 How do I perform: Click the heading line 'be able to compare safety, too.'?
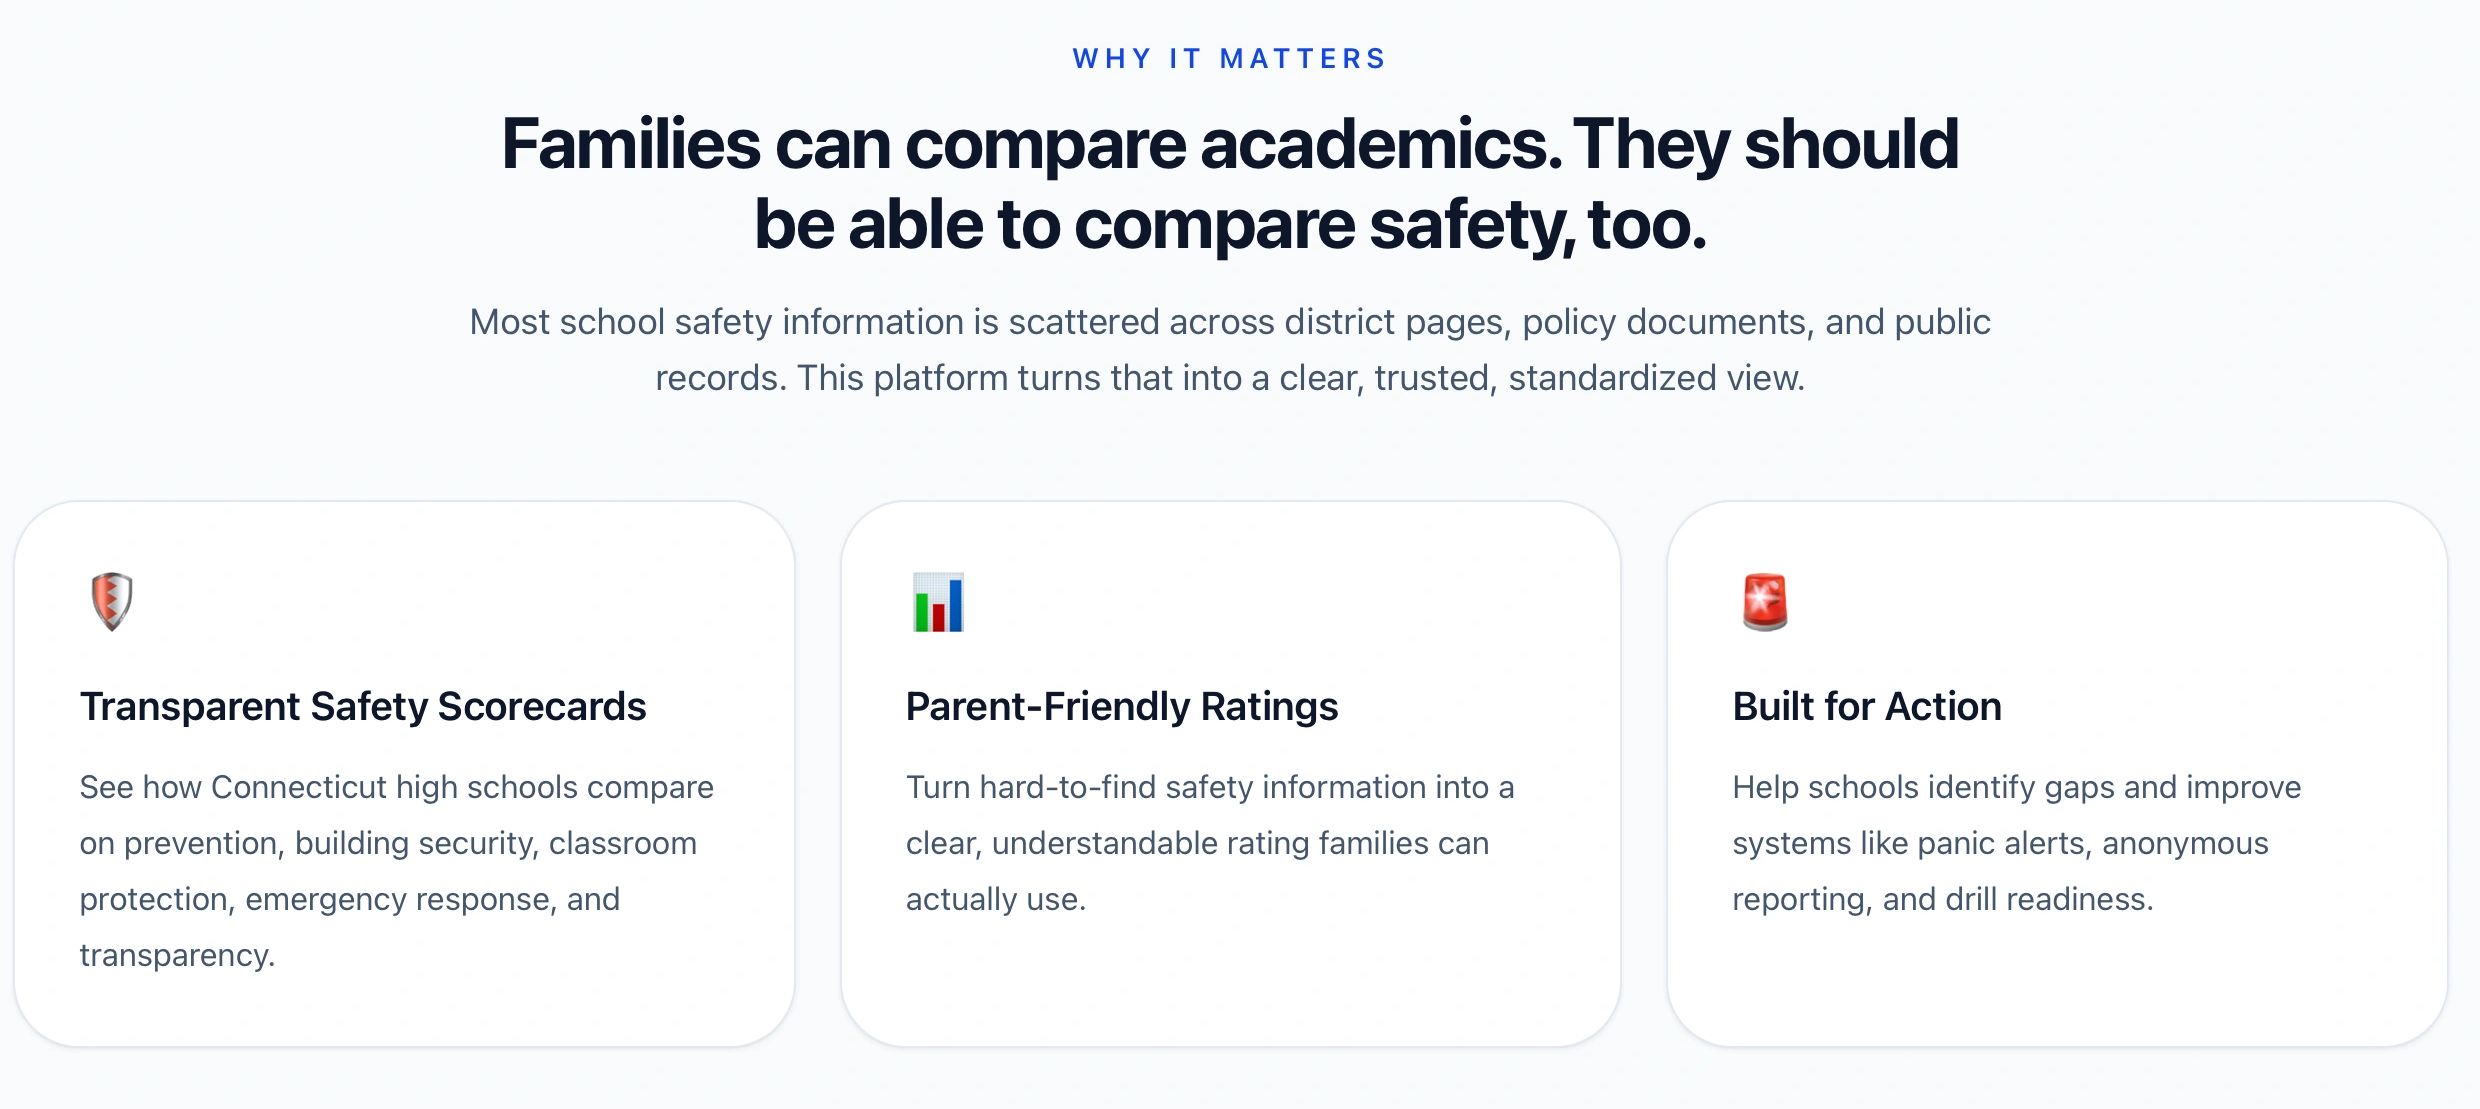(1229, 225)
